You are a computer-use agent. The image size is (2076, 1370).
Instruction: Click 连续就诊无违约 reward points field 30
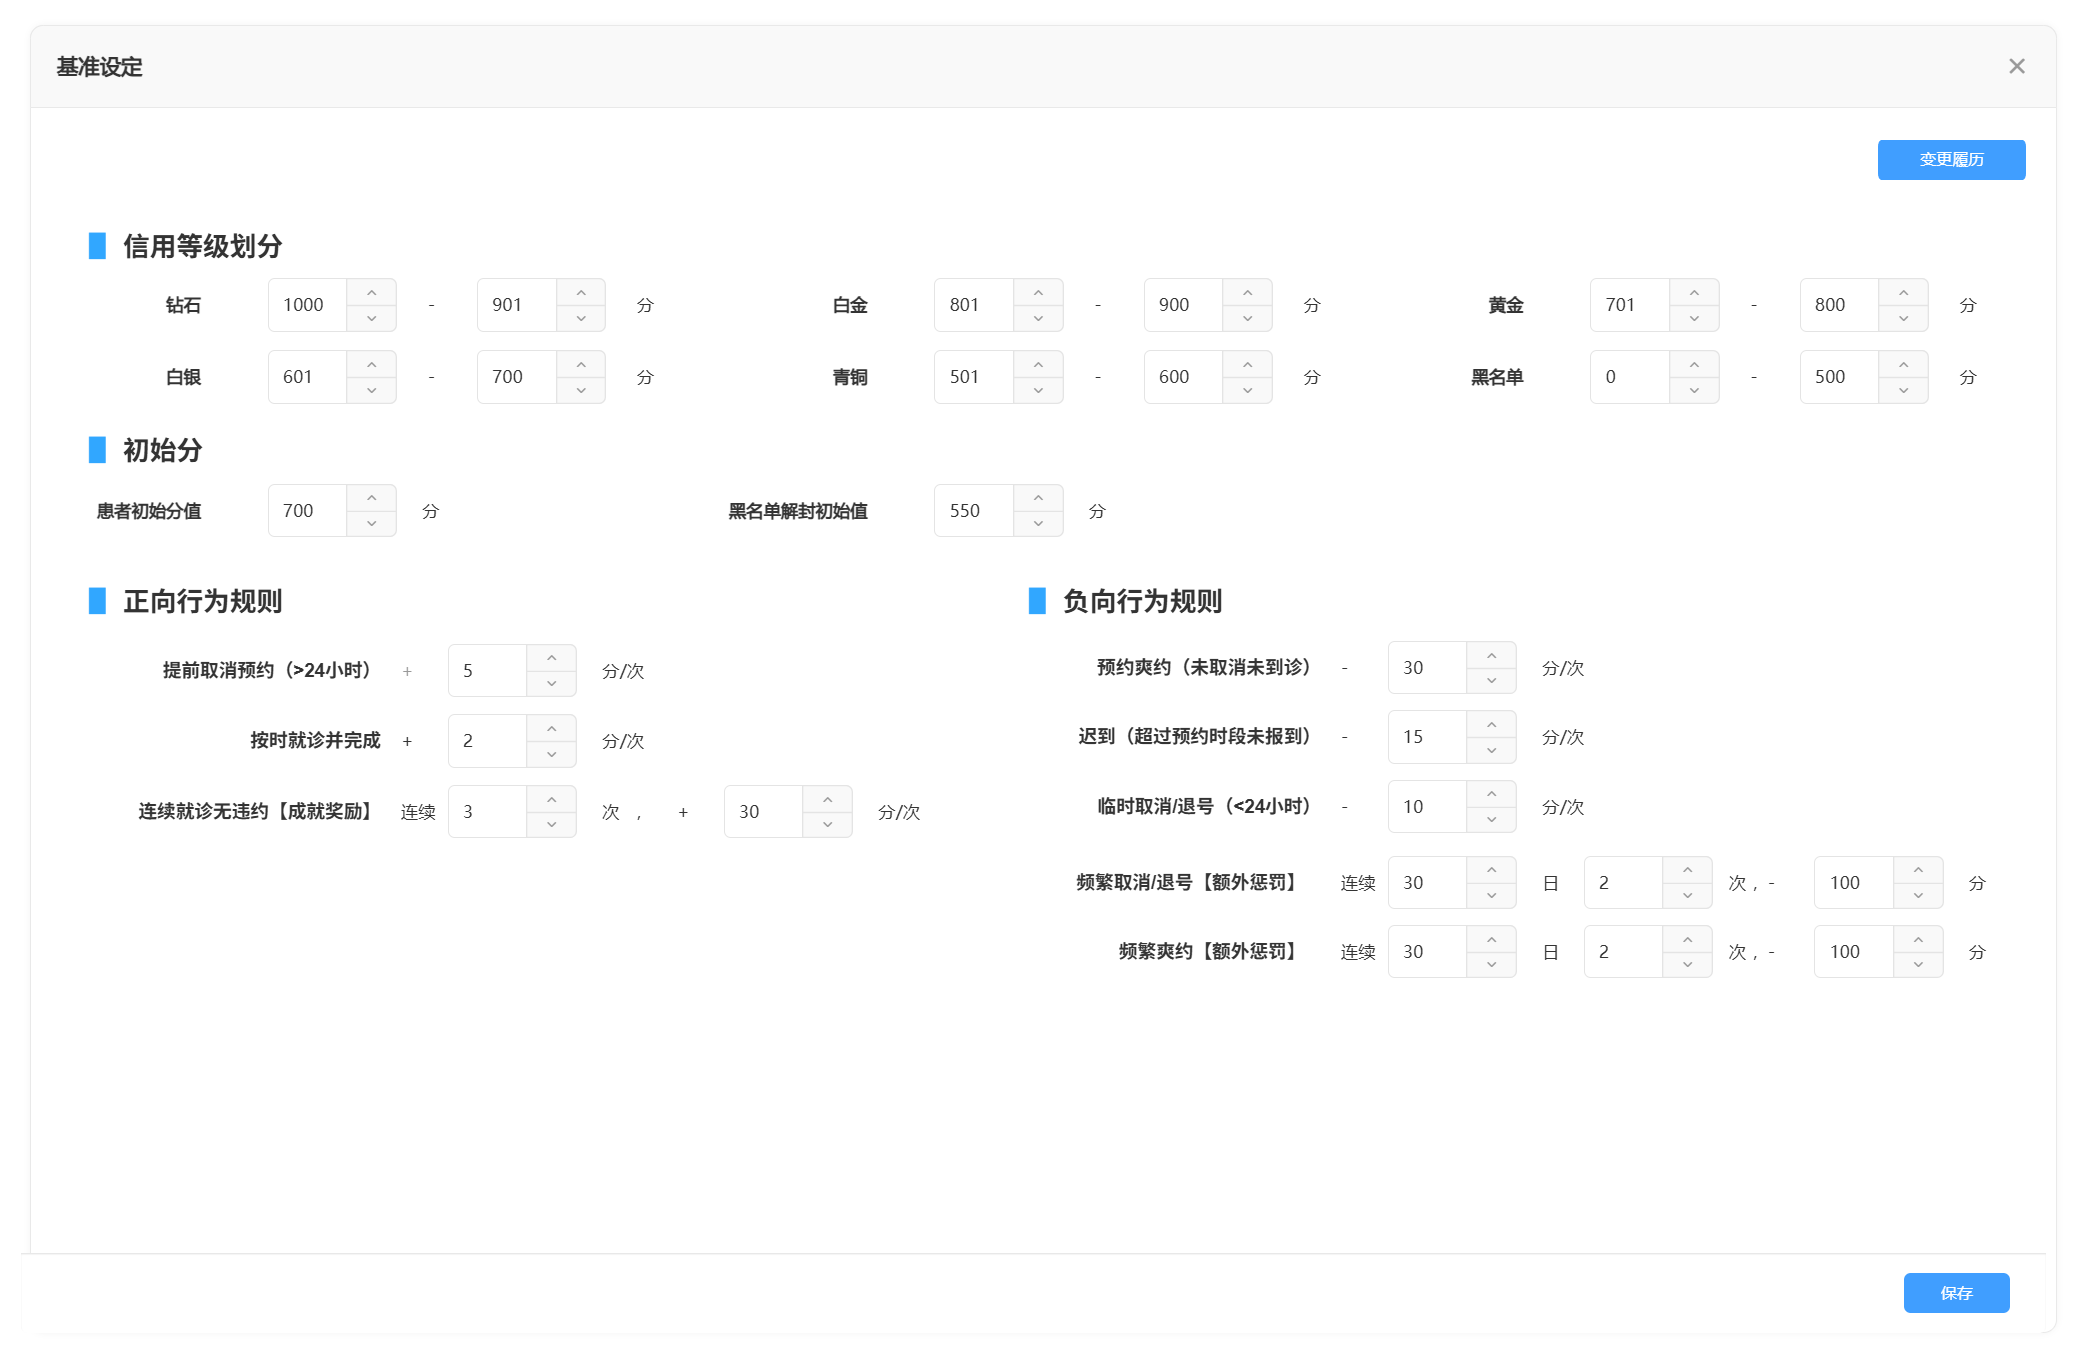tap(764, 812)
